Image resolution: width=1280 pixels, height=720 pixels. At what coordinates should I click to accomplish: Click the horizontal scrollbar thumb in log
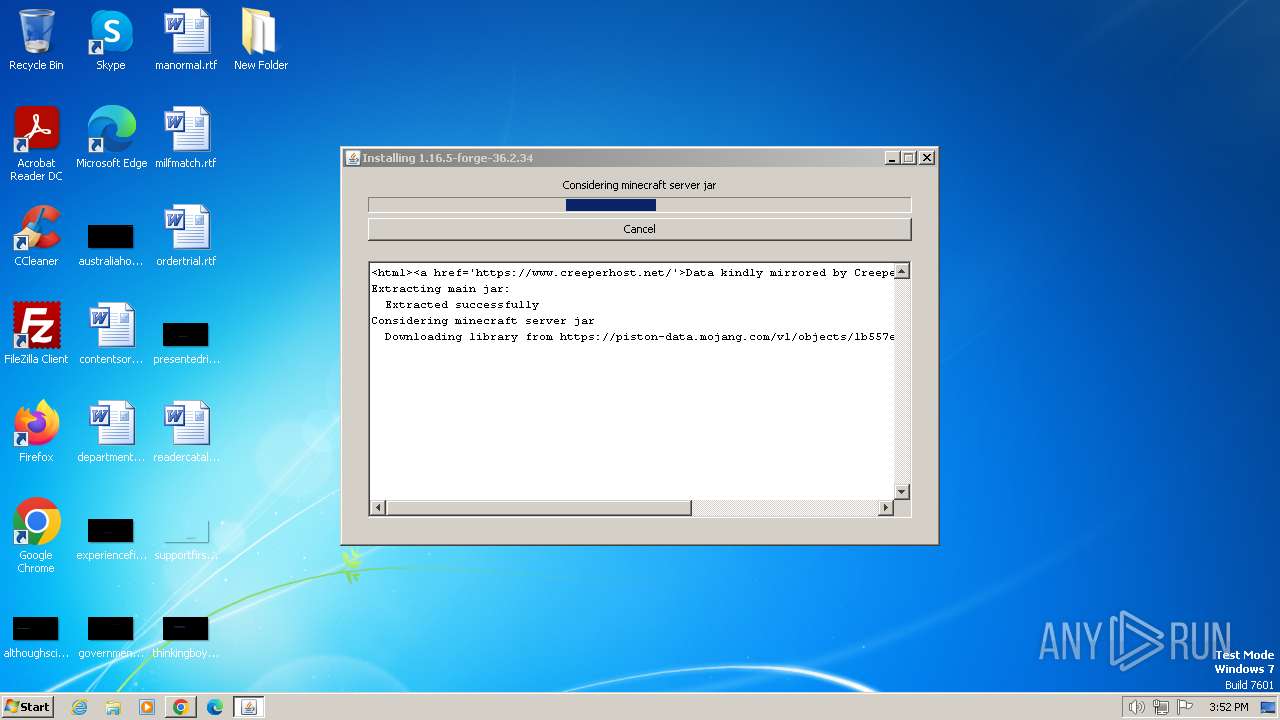tap(538, 508)
